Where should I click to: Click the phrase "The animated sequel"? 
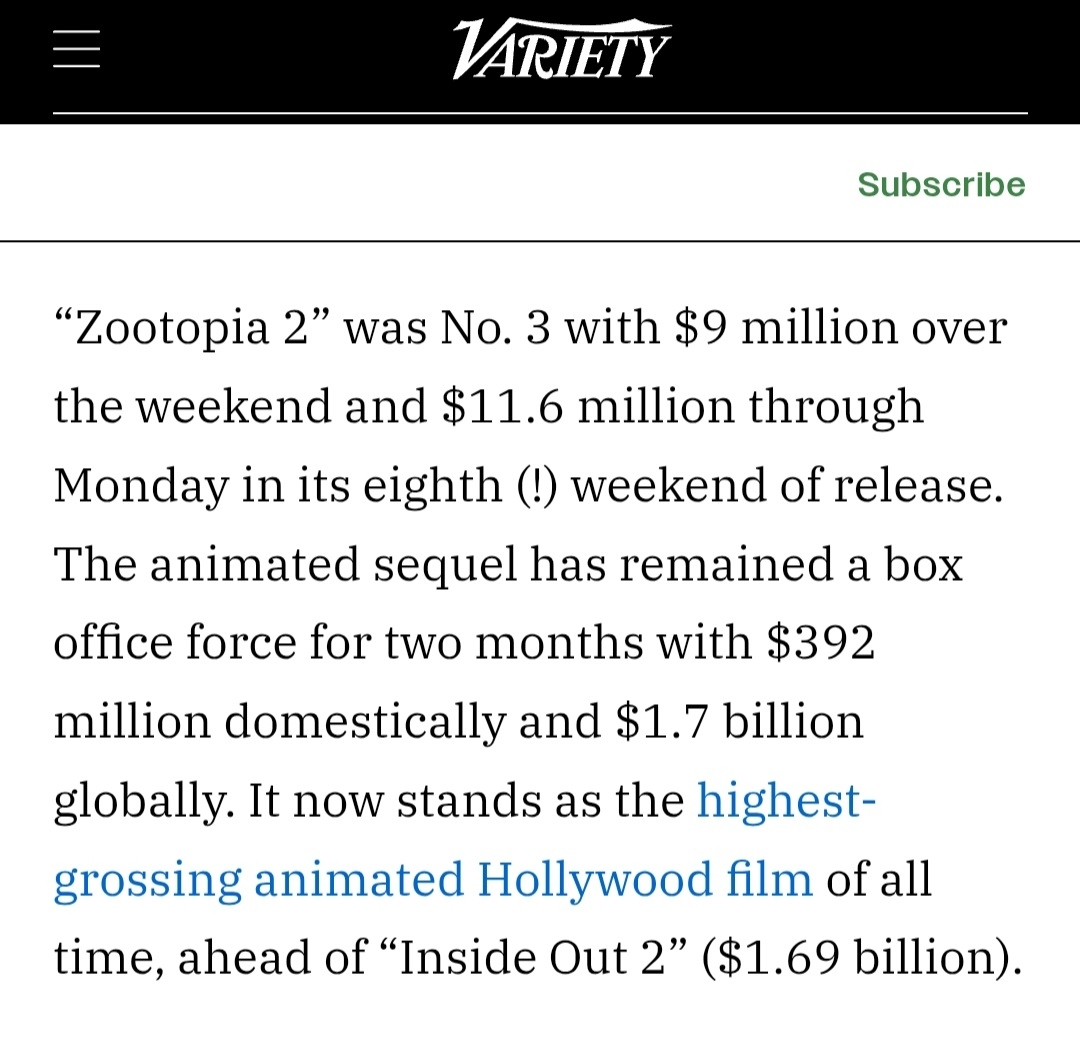[285, 565]
